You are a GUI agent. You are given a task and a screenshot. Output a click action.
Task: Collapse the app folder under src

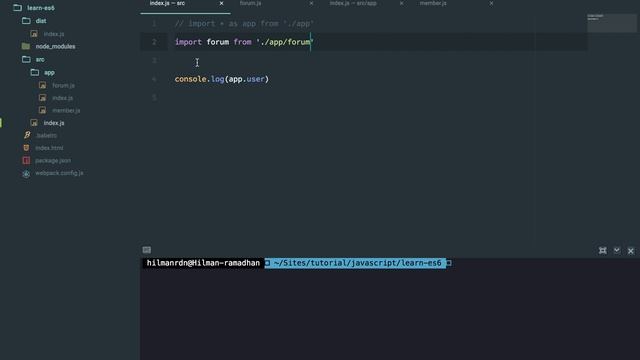43,73
